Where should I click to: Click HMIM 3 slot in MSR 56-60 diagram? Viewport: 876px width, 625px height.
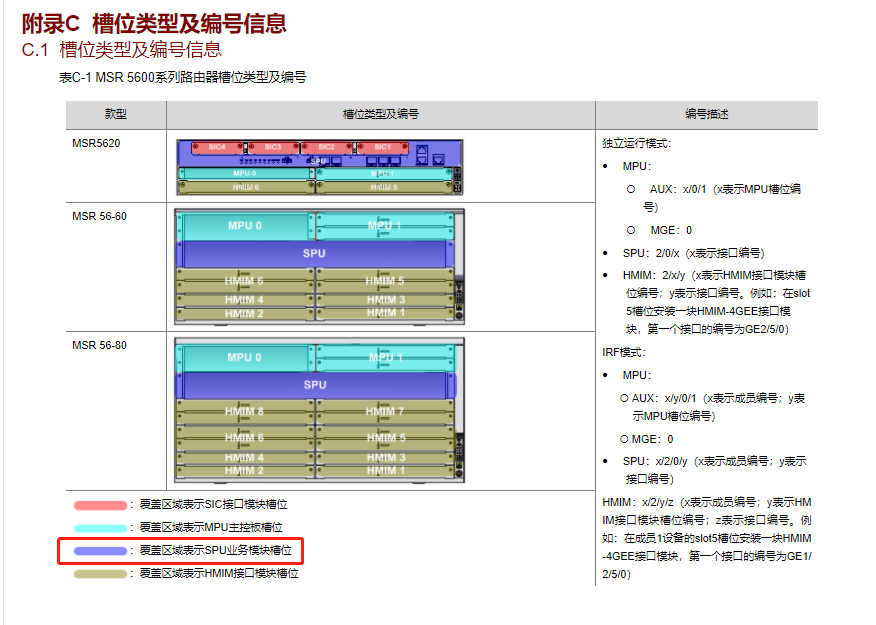(384, 300)
